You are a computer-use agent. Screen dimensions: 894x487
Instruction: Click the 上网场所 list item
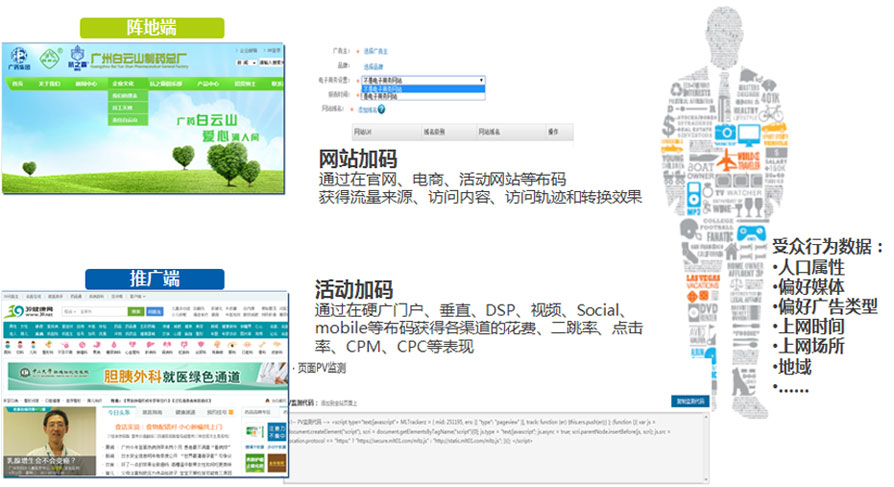click(x=811, y=347)
